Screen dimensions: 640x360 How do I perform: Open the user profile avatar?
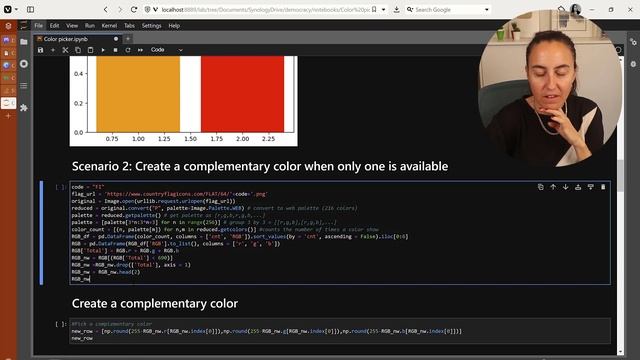click(576, 9)
